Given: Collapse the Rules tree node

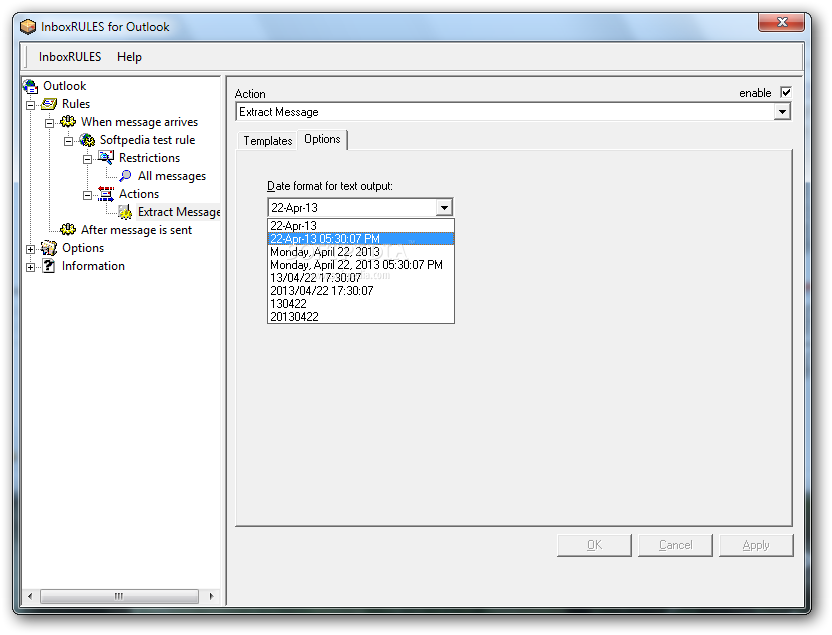Looking at the screenshot, I should (x=31, y=105).
